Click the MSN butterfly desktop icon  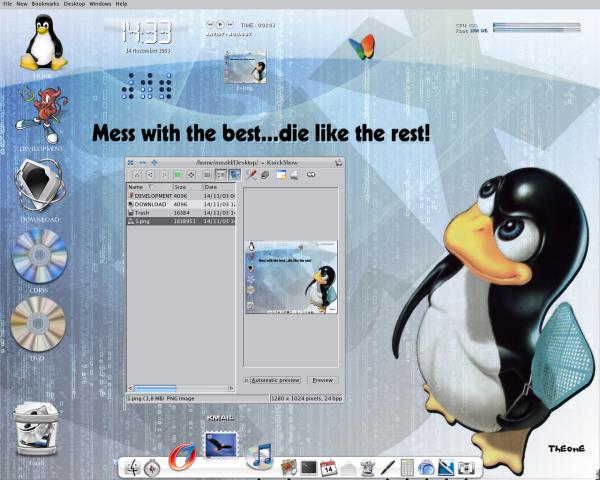[362, 47]
